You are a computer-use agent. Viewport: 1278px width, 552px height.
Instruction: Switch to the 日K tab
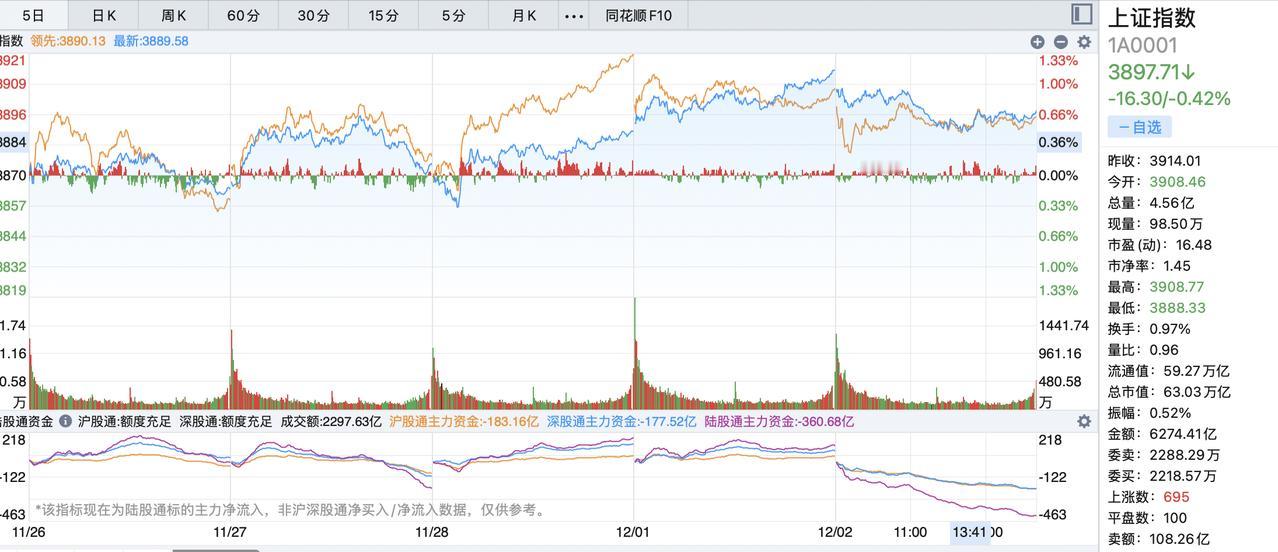(104, 15)
